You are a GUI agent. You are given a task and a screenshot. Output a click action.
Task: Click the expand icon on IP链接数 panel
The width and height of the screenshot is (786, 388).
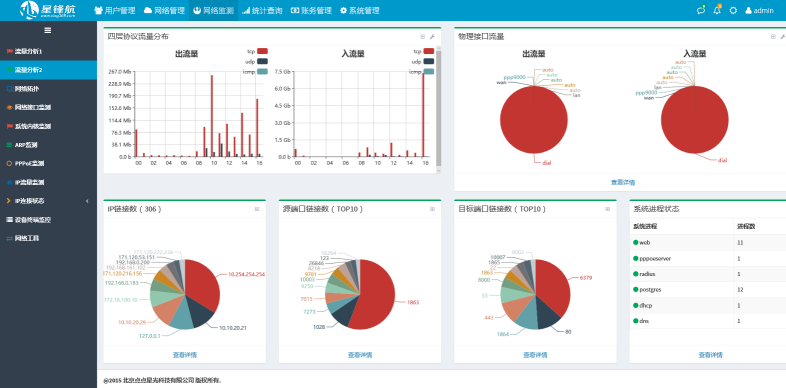[x=257, y=209]
